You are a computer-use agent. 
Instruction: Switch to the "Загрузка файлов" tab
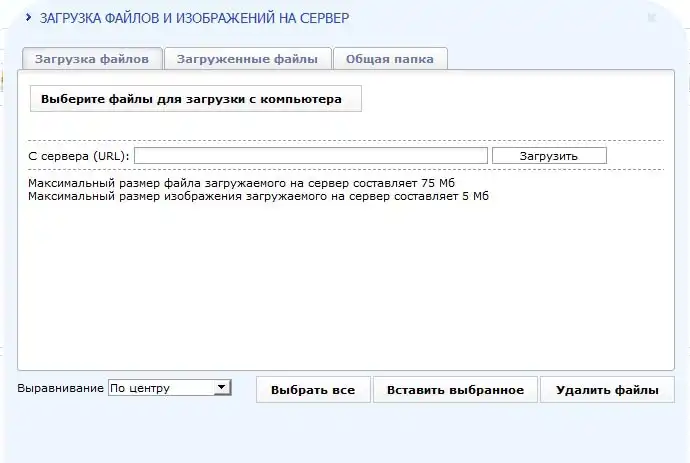pyautogui.click(x=91, y=59)
